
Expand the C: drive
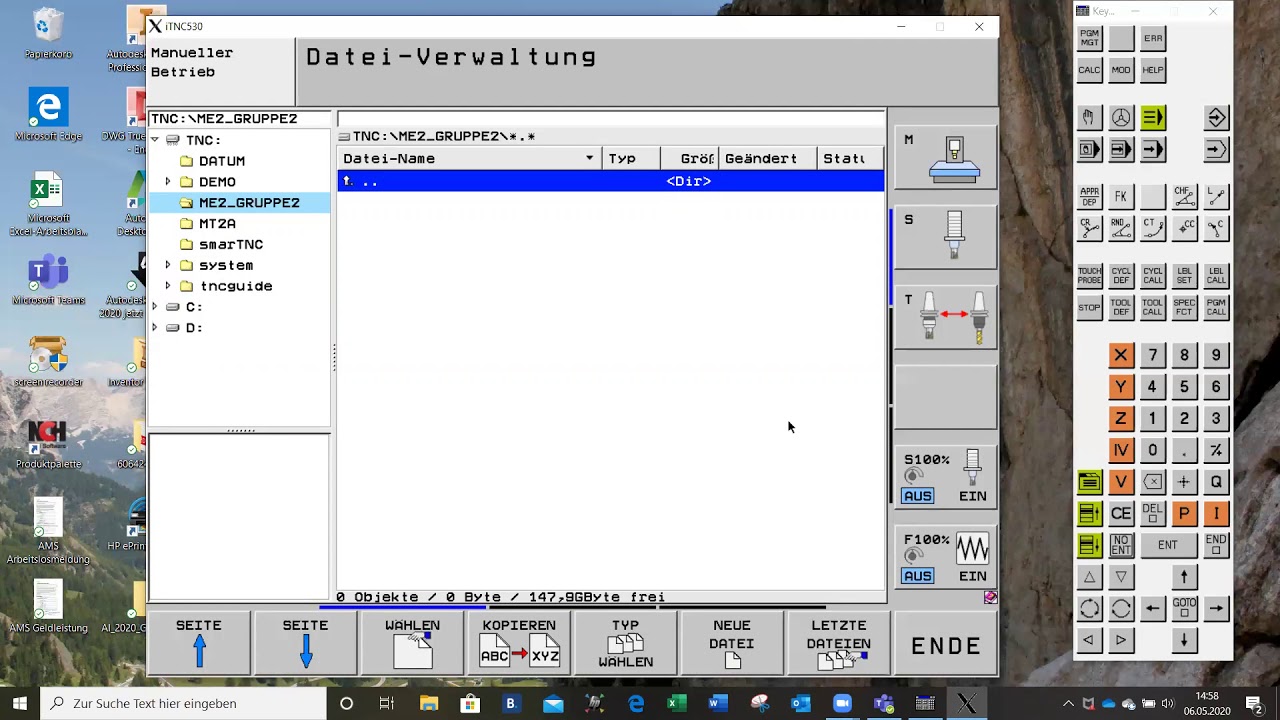(x=155, y=307)
